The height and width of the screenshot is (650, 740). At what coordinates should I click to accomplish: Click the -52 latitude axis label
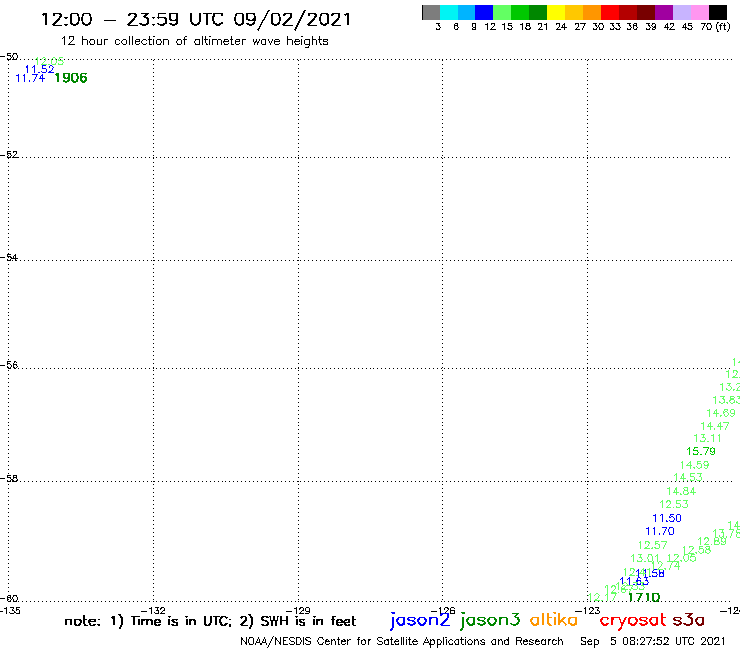tap(9, 155)
